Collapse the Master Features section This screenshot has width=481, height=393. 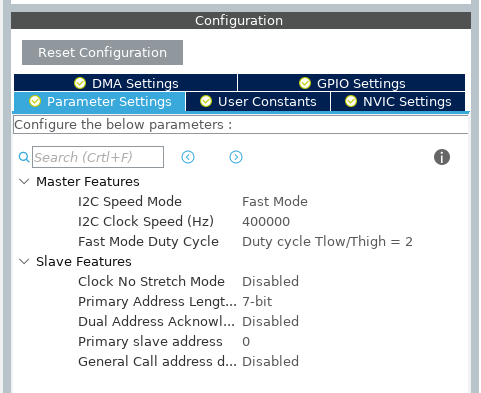click(x=24, y=182)
